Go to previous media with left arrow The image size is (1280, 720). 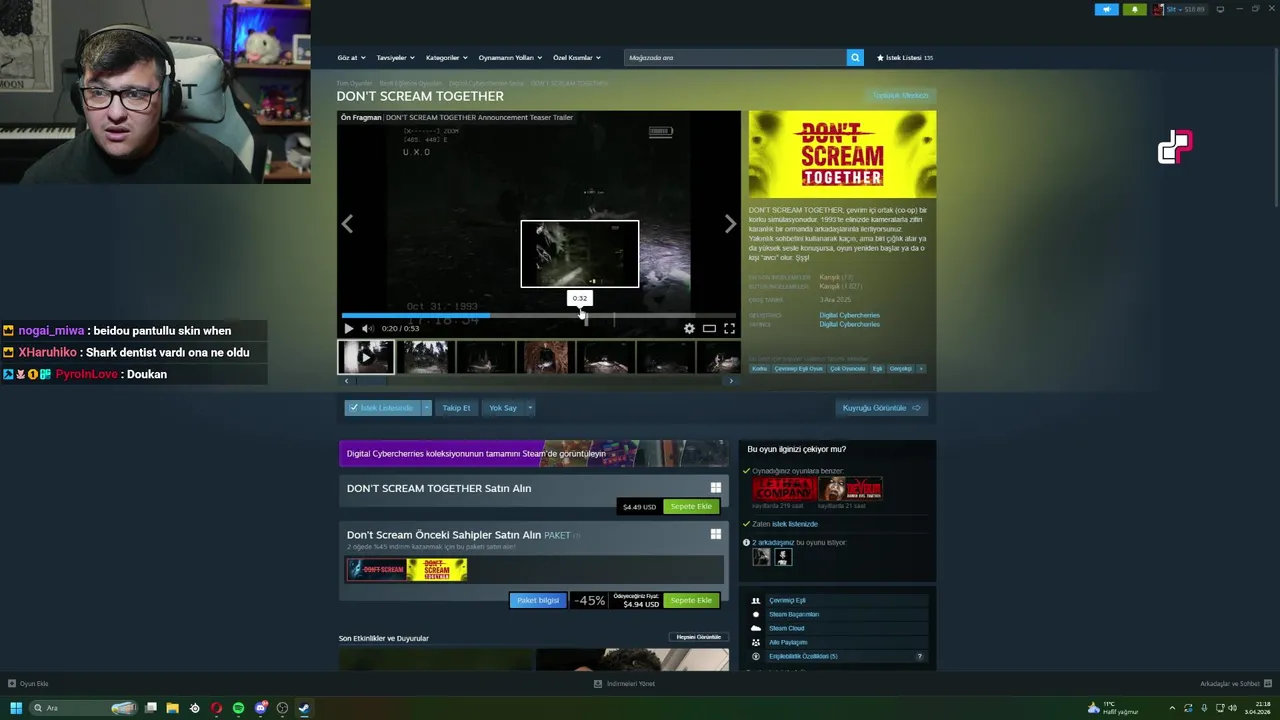coord(347,225)
